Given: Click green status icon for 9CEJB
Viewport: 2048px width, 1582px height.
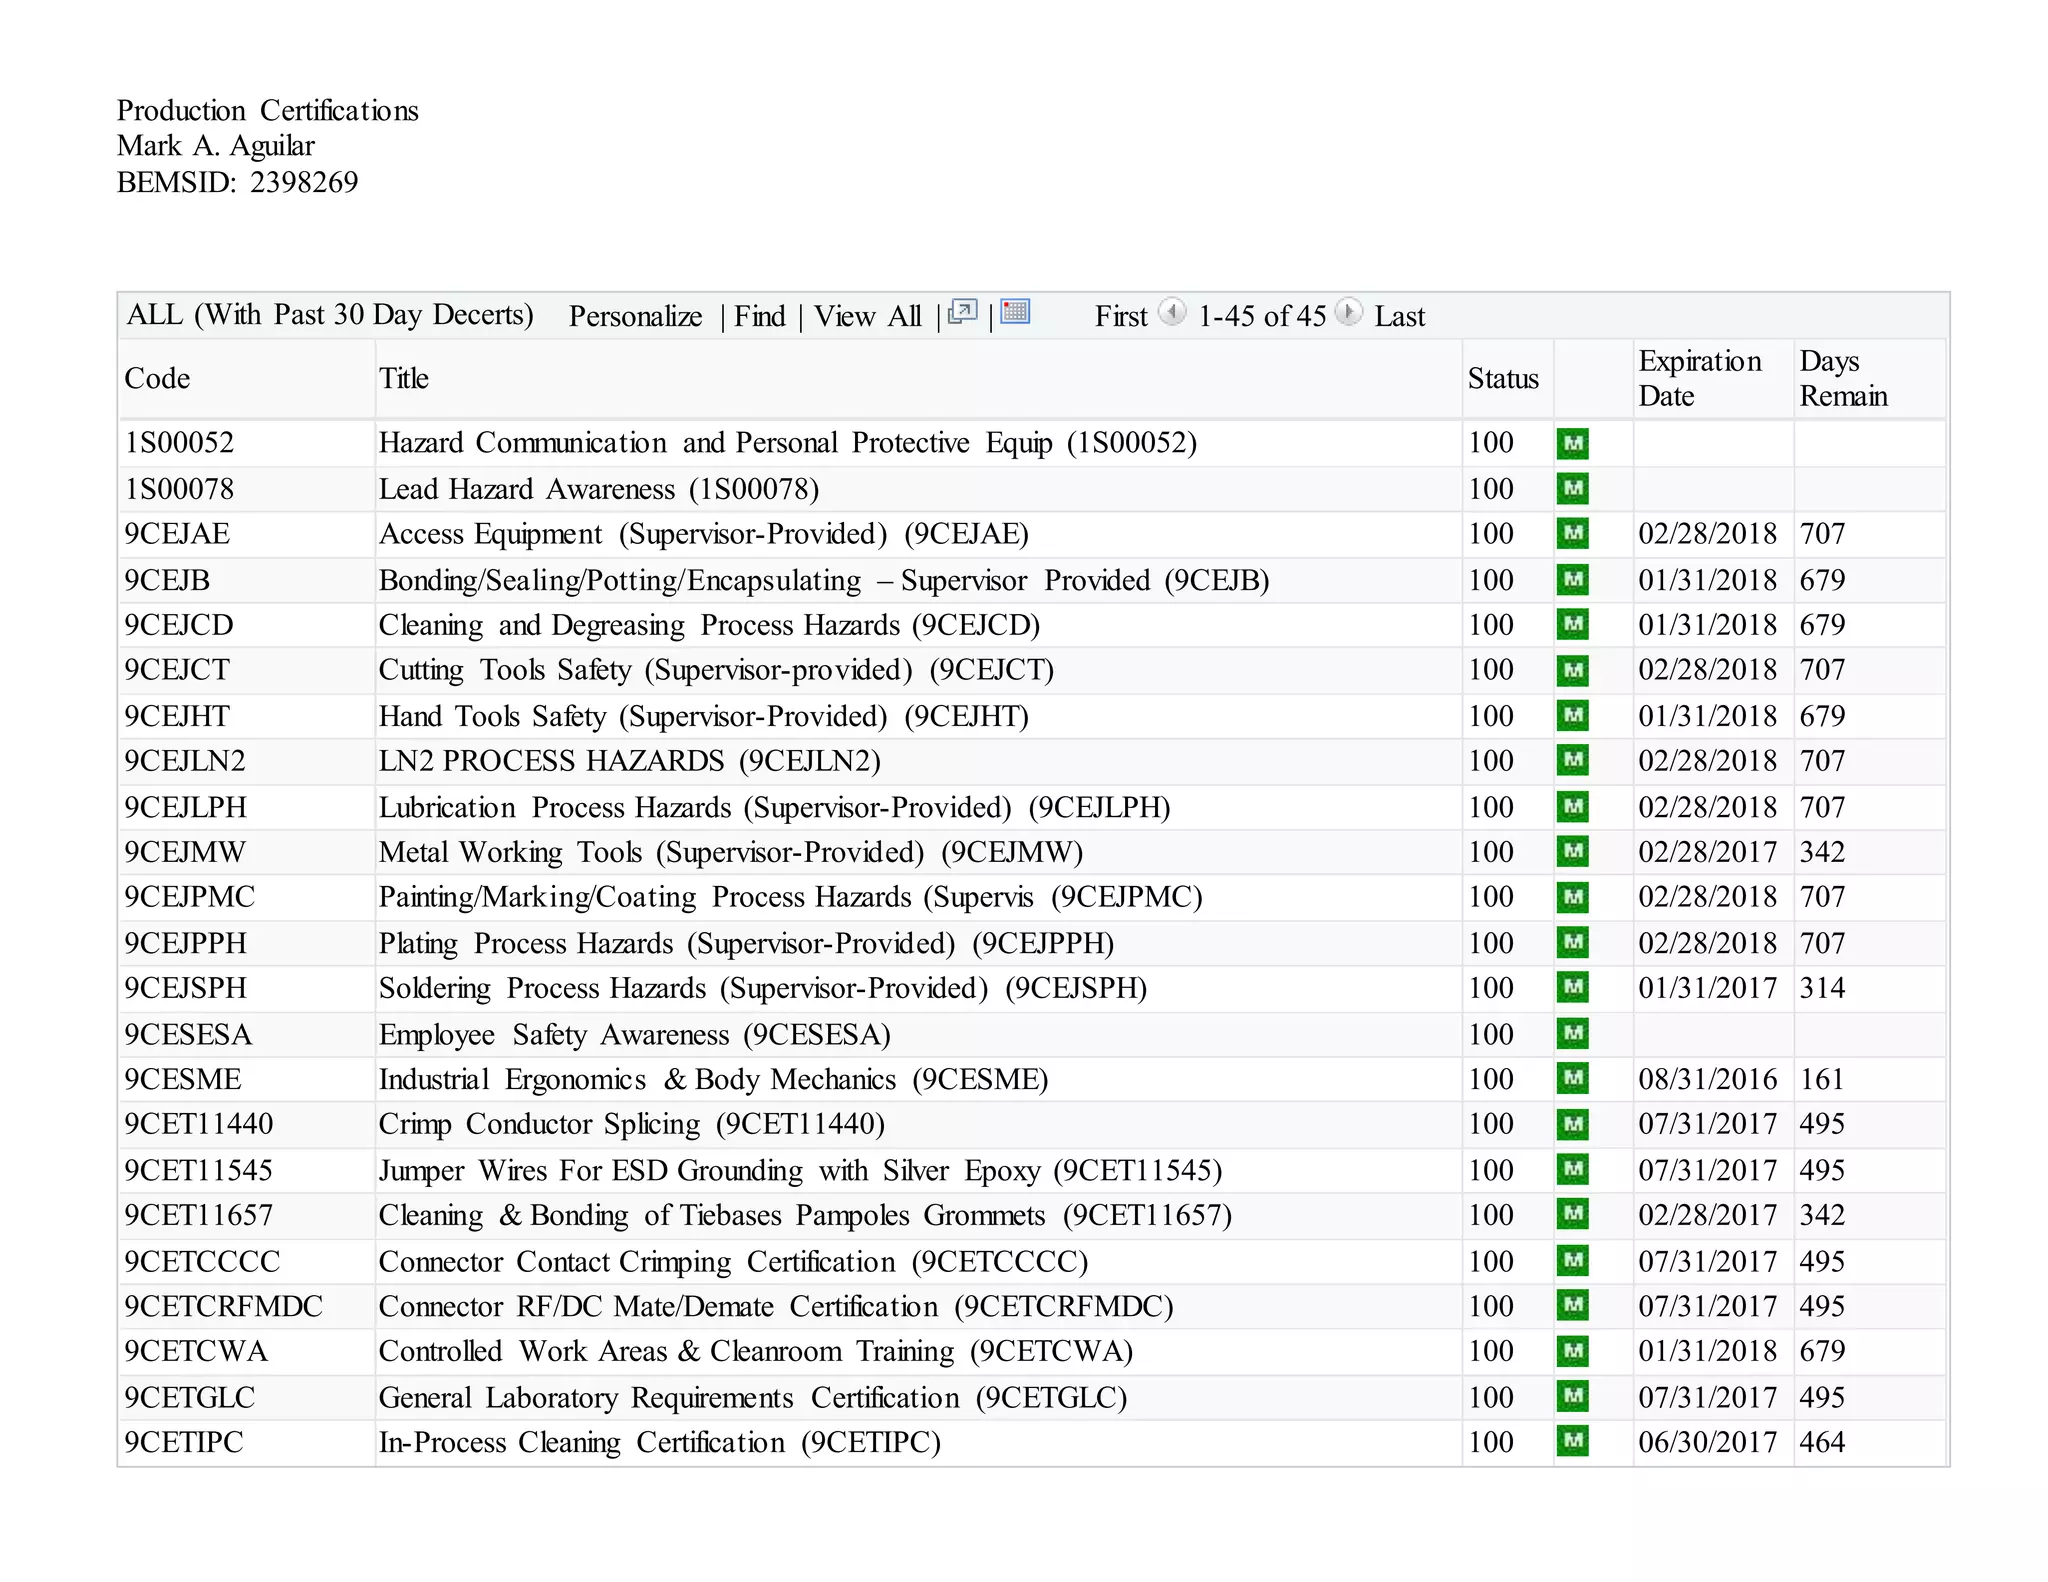Looking at the screenshot, I should pyautogui.click(x=1572, y=580).
